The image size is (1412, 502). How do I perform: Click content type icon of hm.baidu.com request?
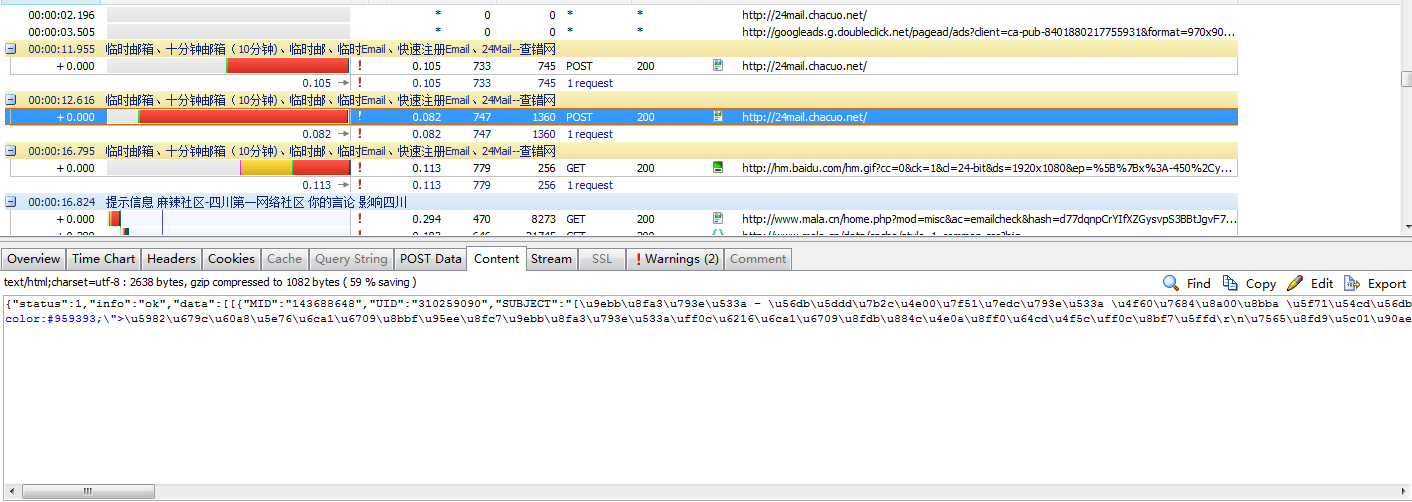pyautogui.click(x=717, y=168)
